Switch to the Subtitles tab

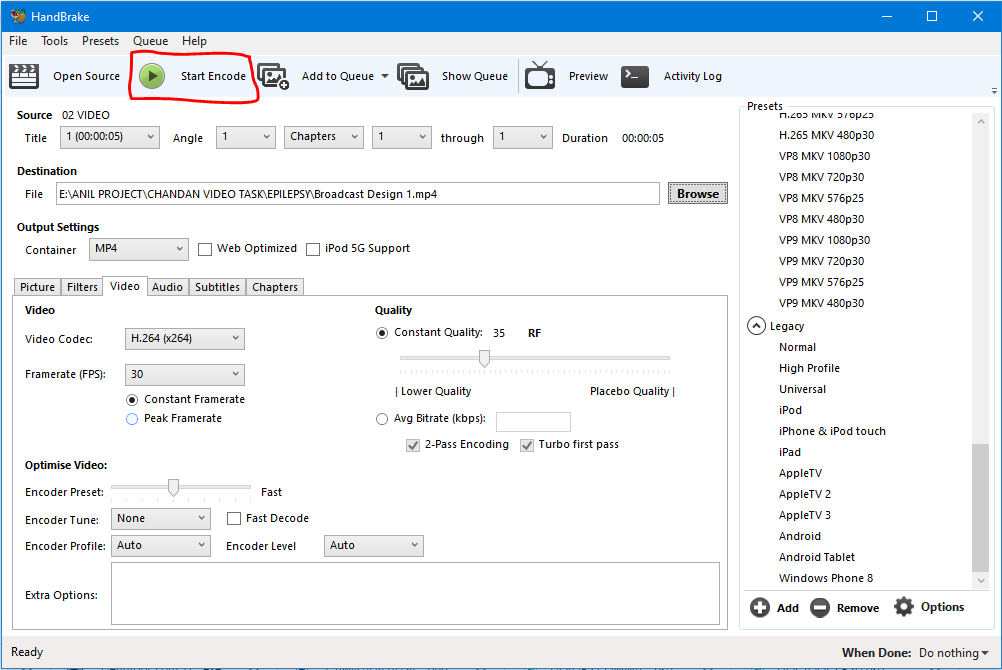click(x=217, y=287)
